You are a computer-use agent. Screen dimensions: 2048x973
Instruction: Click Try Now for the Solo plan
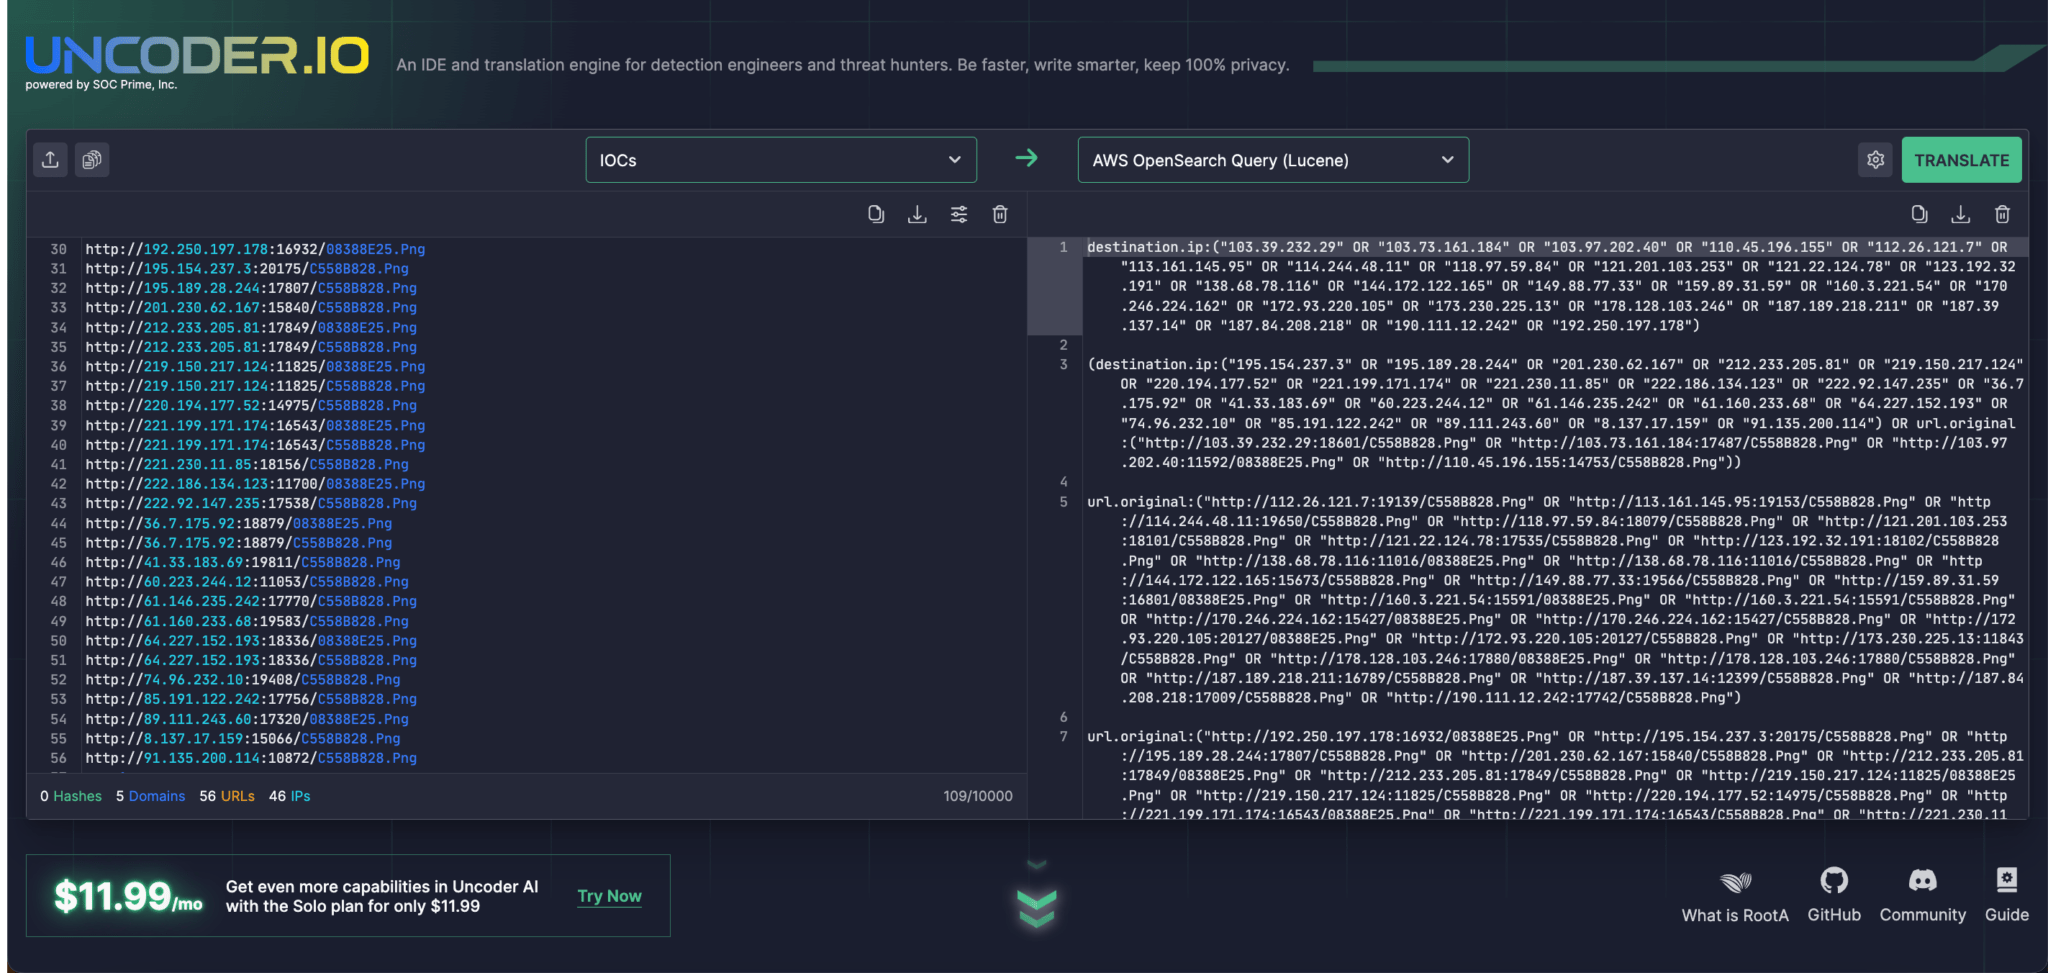pos(609,895)
